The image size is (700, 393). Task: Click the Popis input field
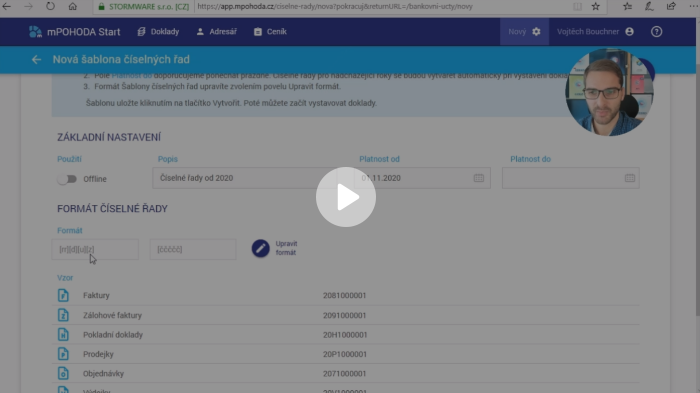(245, 178)
